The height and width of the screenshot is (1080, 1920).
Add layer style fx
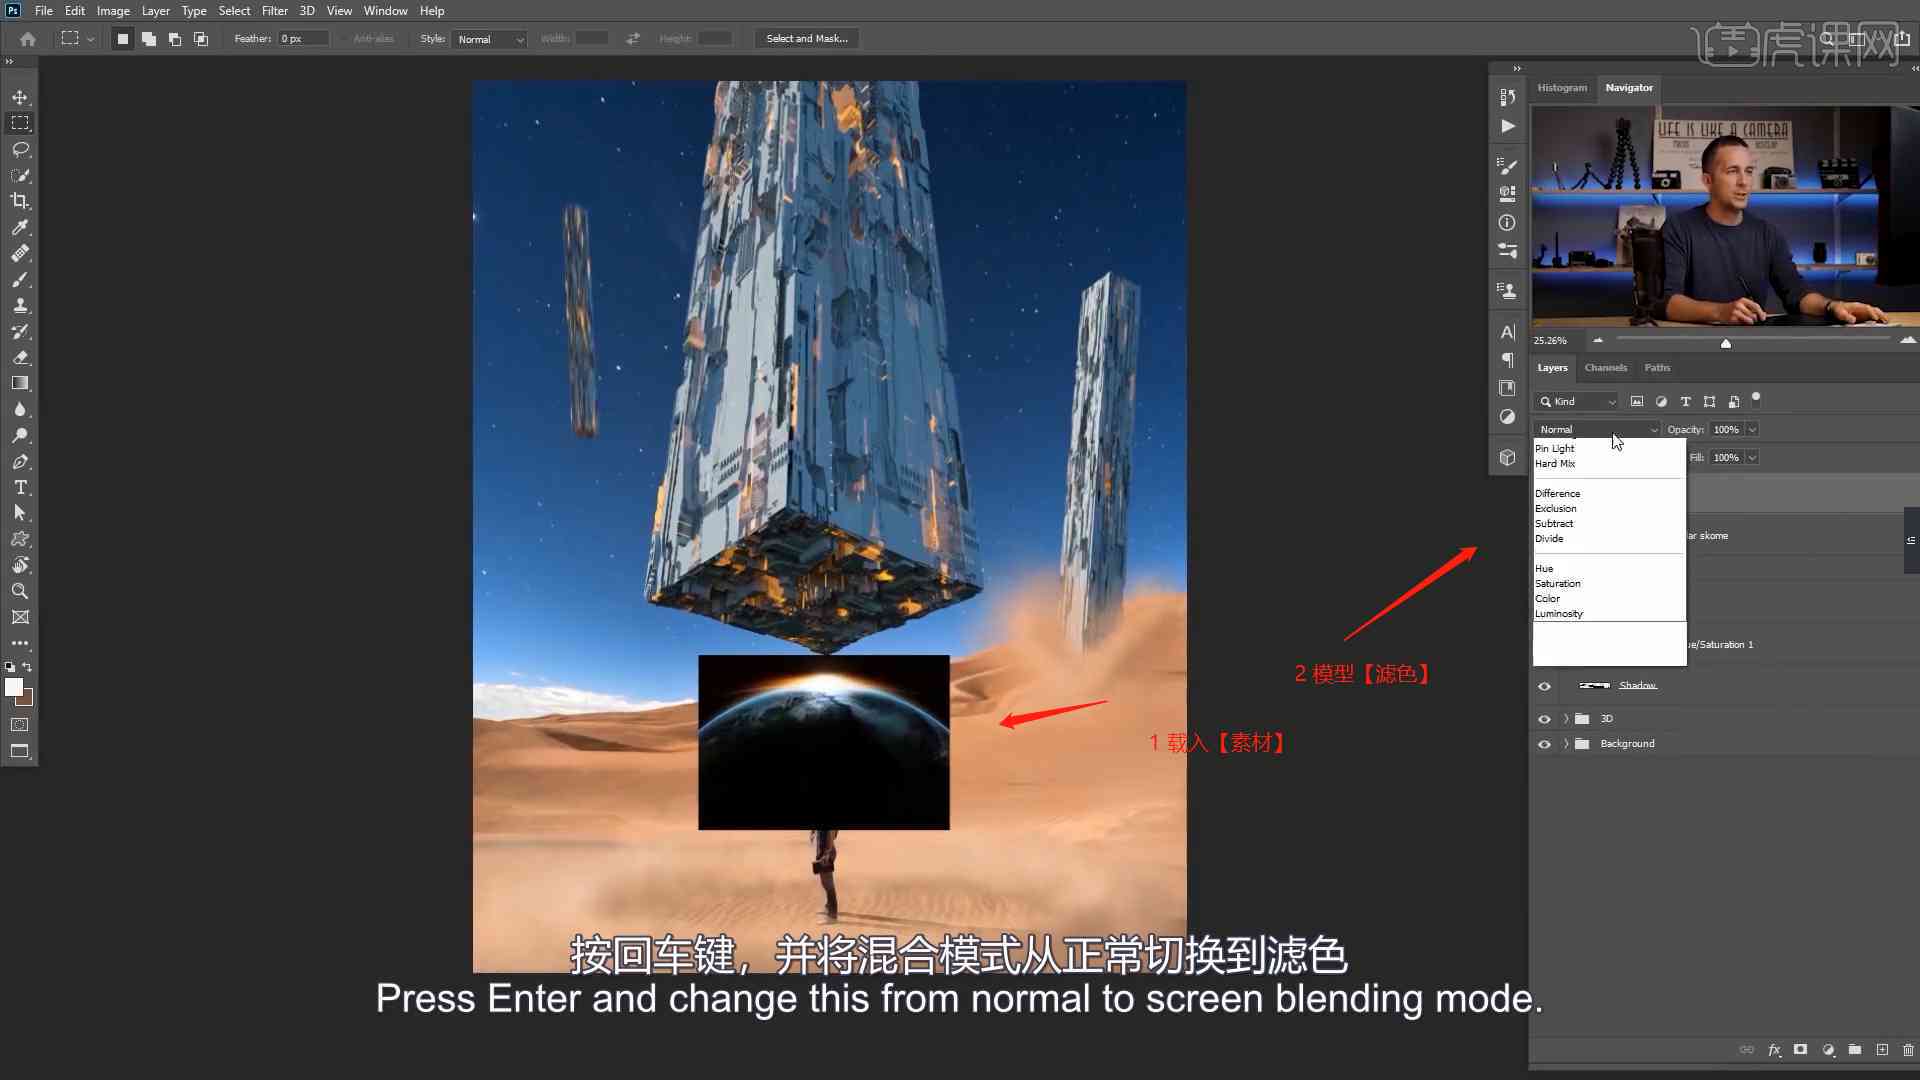pyautogui.click(x=1774, y=1049)
